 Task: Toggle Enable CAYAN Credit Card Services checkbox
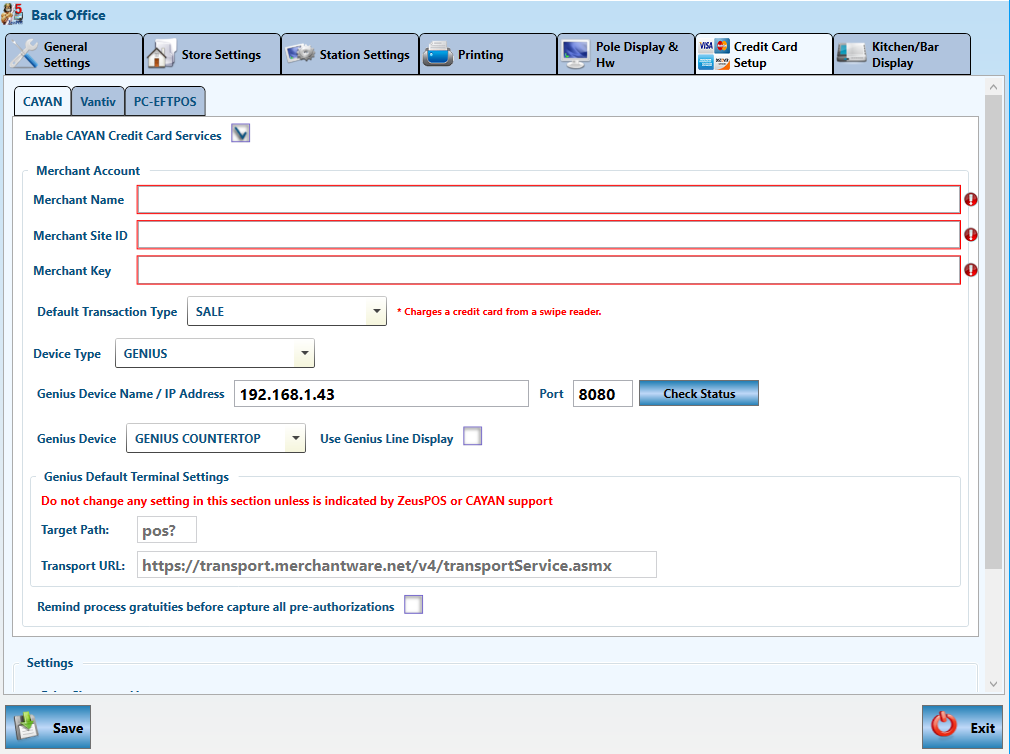(241, 133)
